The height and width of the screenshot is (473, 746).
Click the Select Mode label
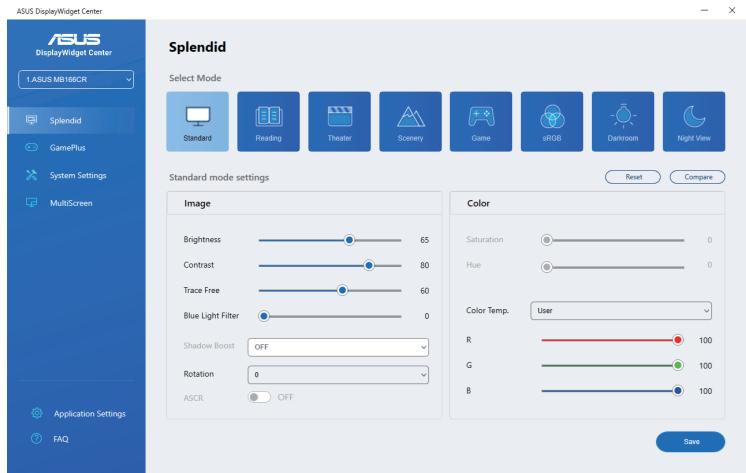195,78
